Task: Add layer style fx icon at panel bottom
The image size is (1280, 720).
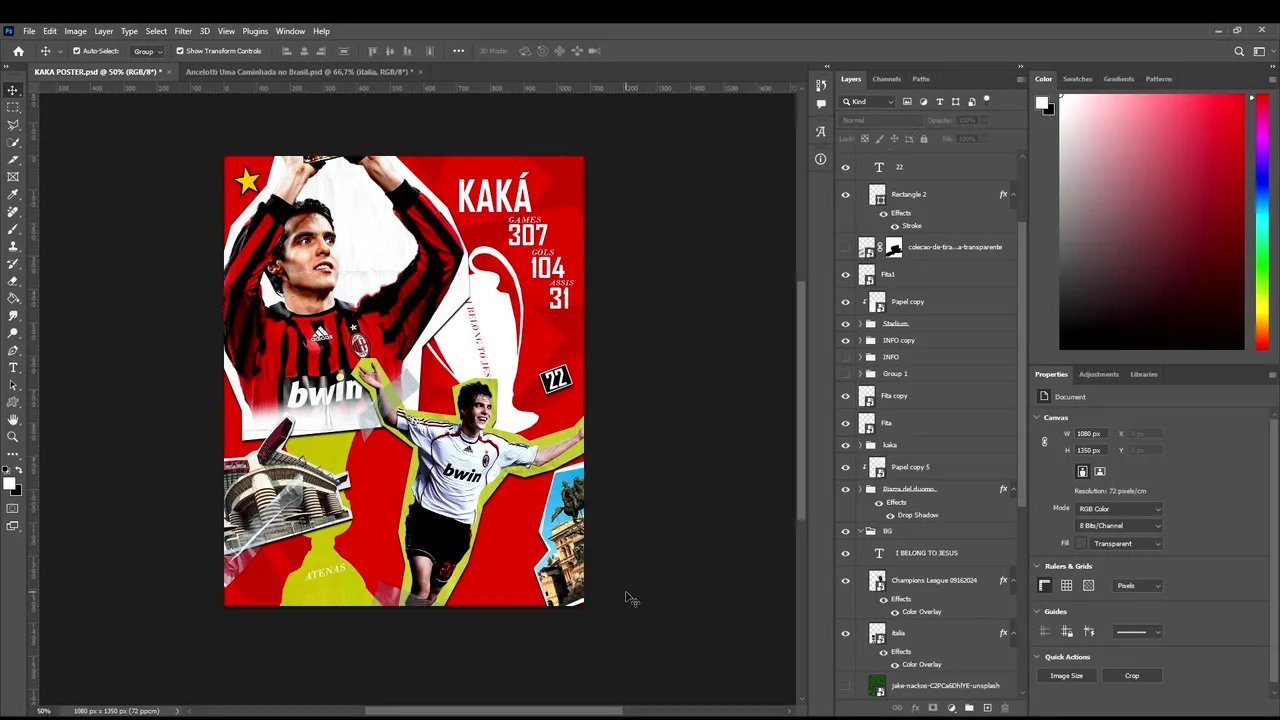Action: coord(915,708)
